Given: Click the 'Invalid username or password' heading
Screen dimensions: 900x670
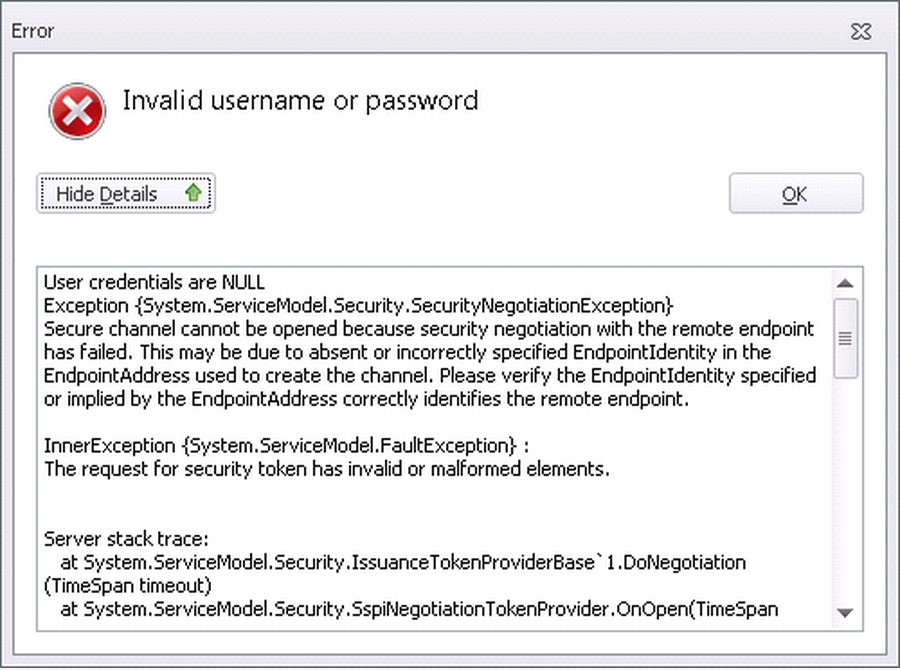Looking at the screenshot, I should 300,101.
